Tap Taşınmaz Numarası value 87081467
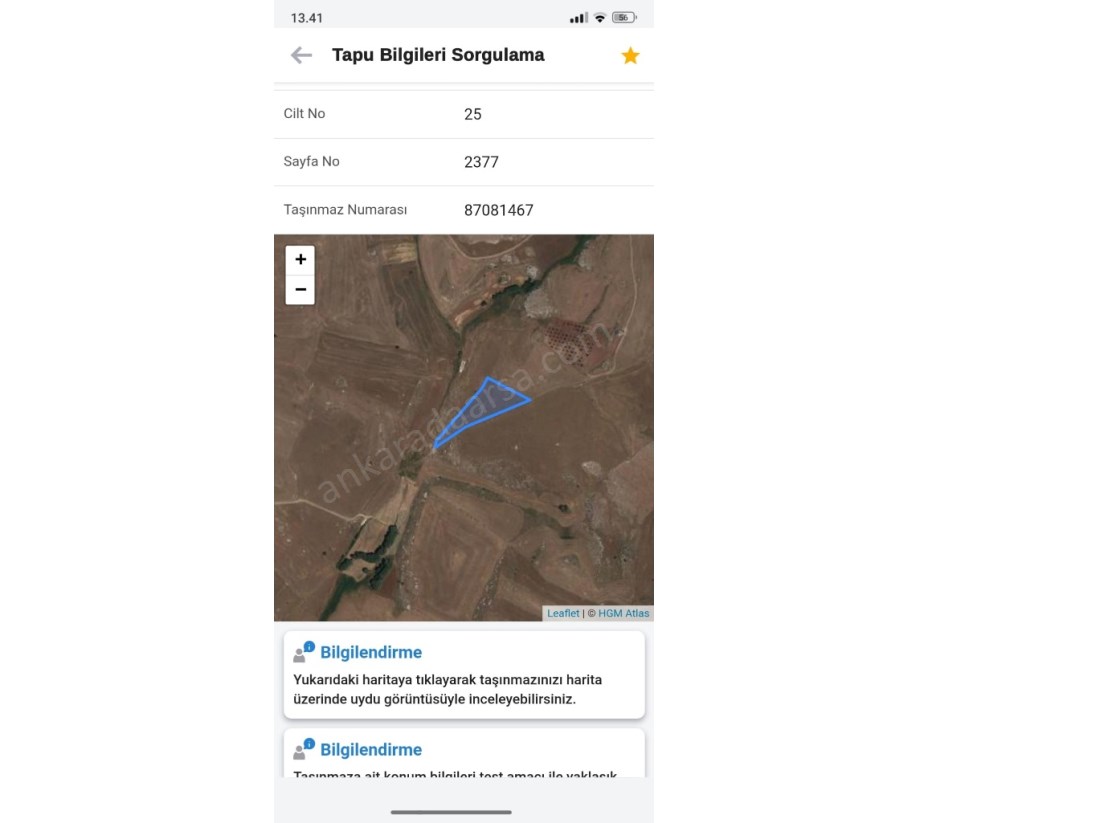 [x=499, y=210]
